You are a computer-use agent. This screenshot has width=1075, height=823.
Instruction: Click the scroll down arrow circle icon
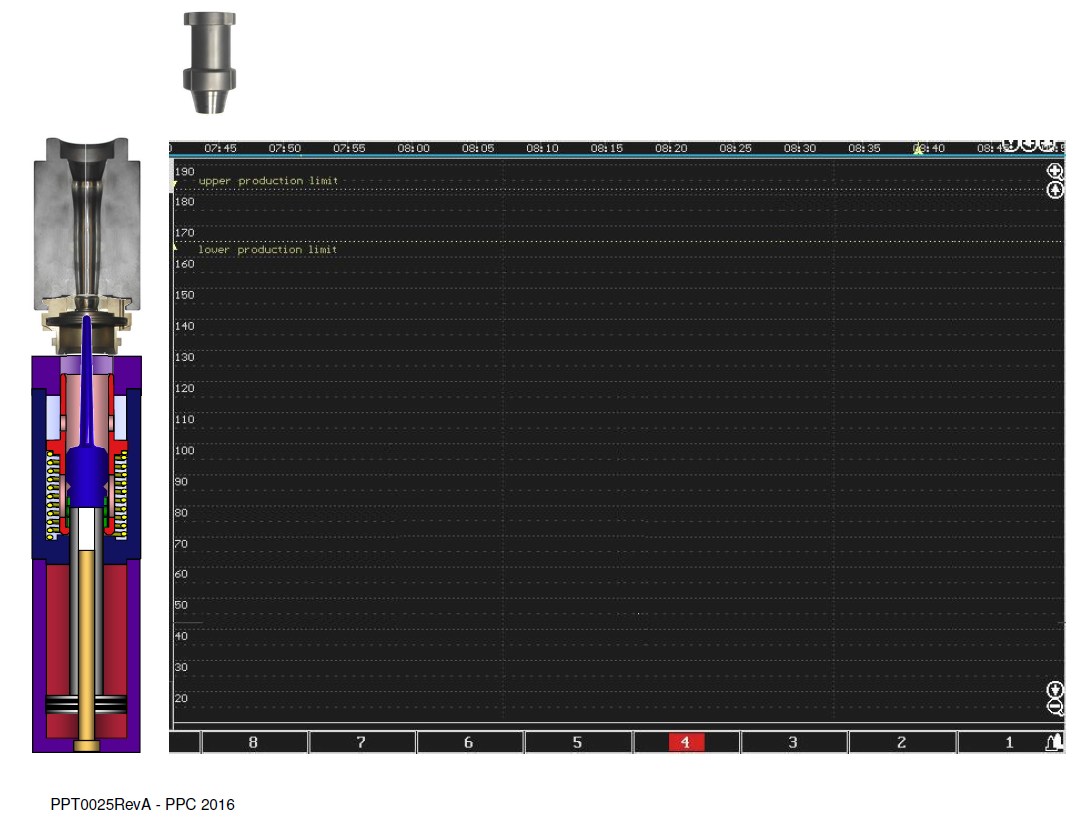coord(1055,689)
